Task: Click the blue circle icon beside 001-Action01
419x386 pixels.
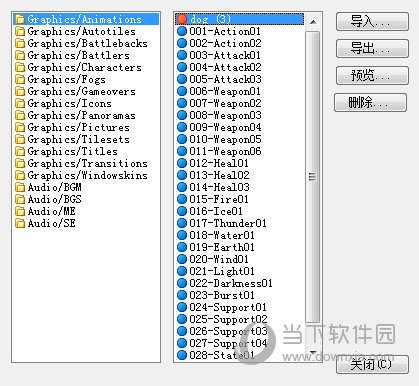Action: click(x=182, y=31)
